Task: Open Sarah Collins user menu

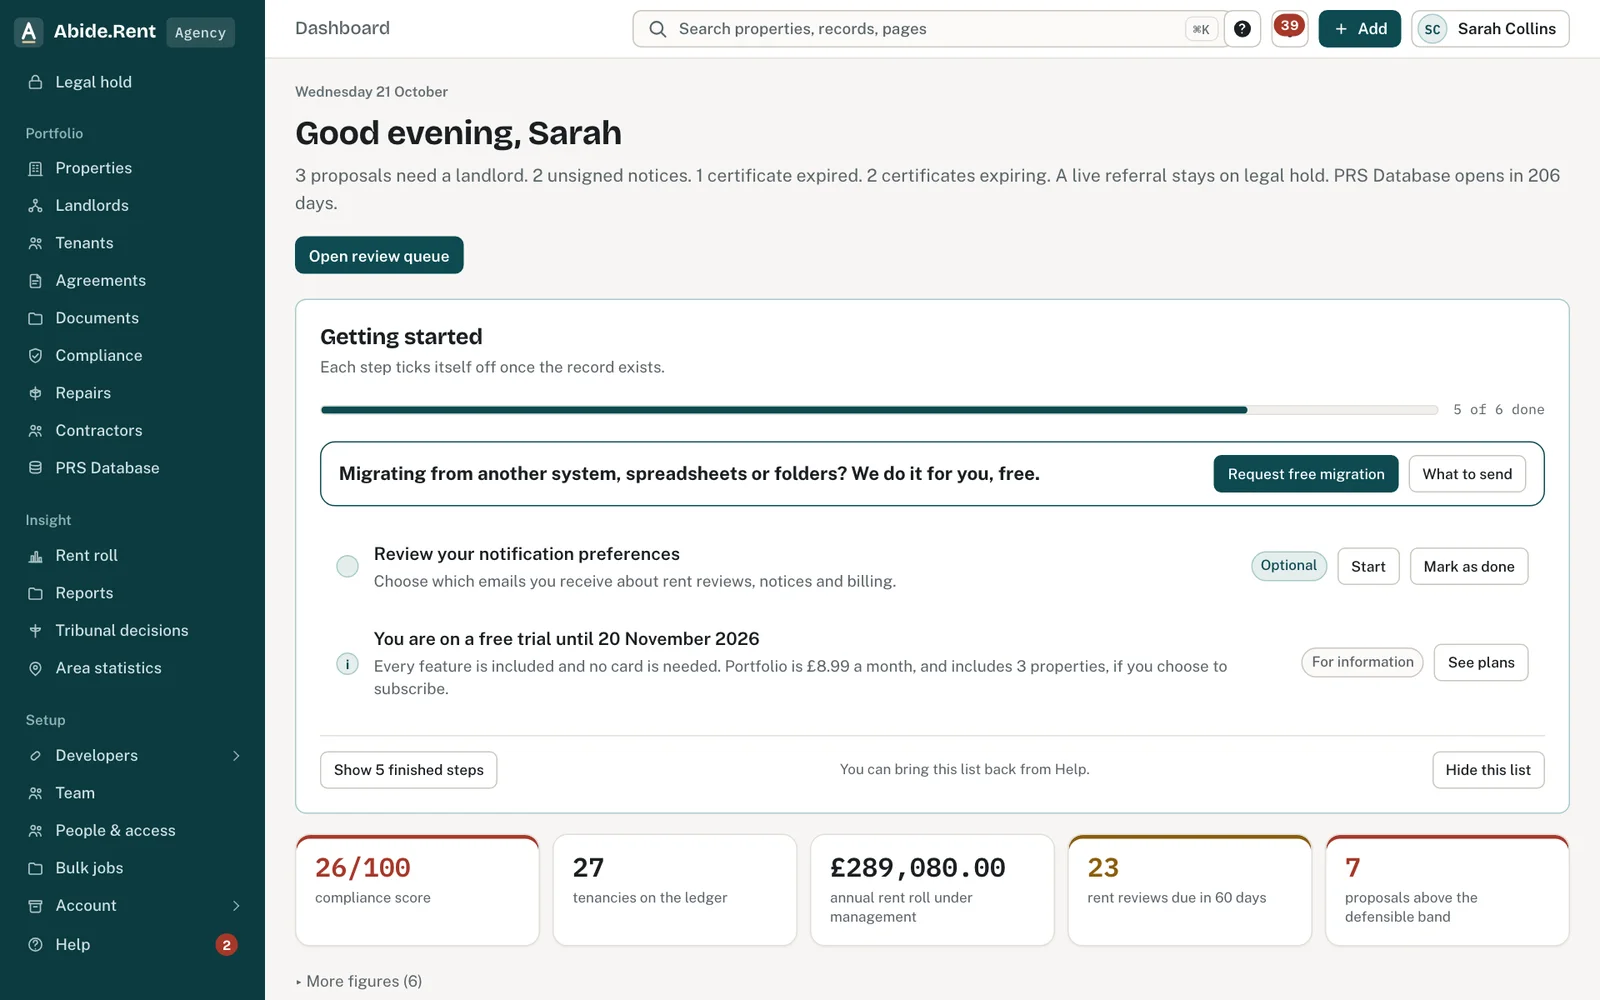Action: [x=1490, y=29]
